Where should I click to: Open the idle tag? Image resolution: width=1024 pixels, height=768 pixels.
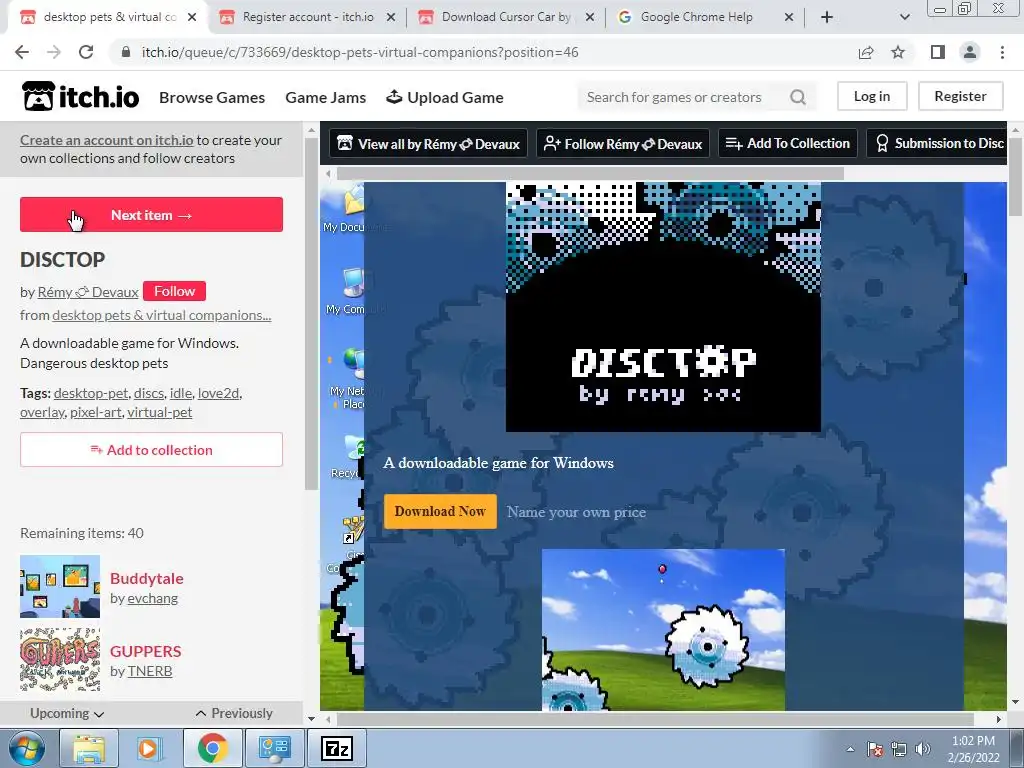(x=180, y=393)
